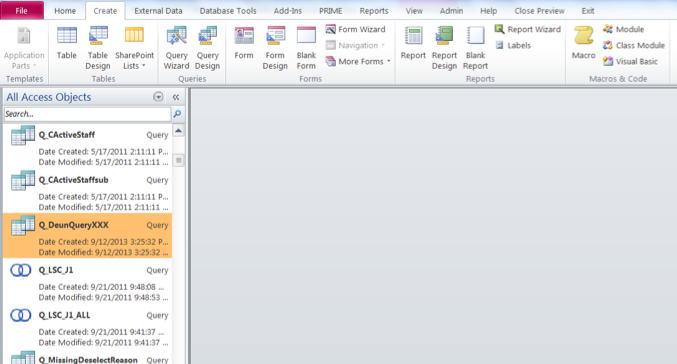Open the Database Tools tab
The width and height of the screenshot is (677, 364).
[x=228, y=11]
